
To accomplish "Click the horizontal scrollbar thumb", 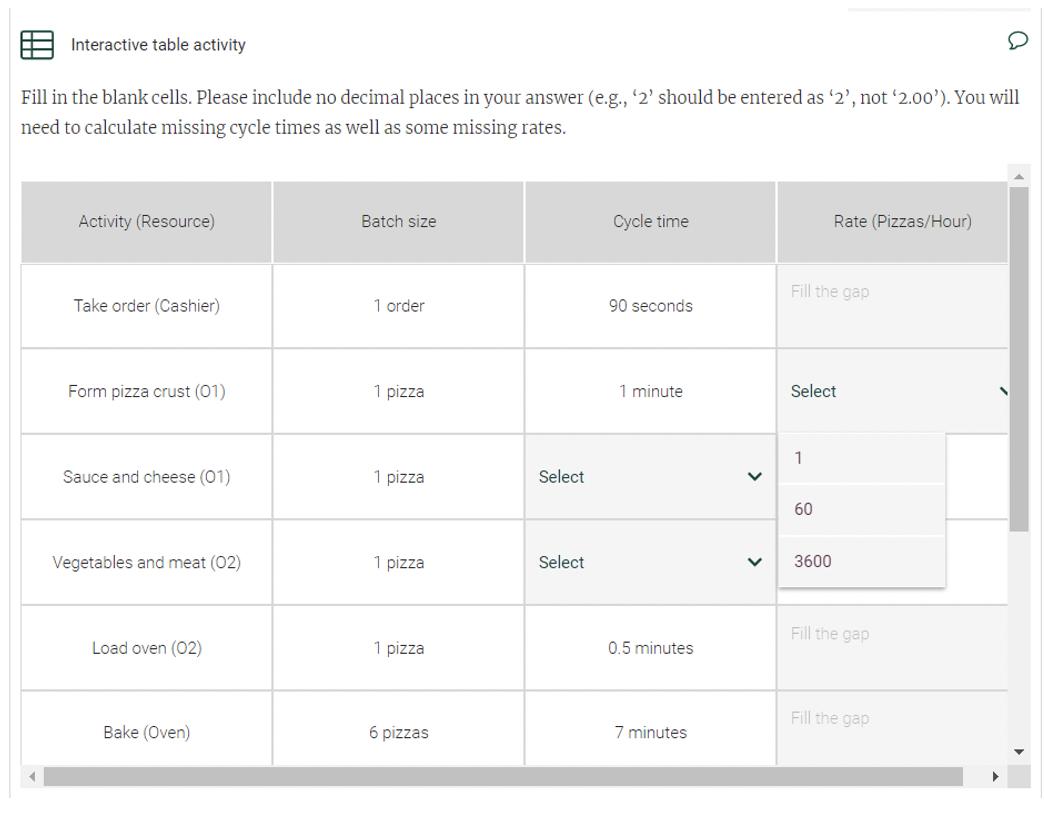I will pyautogui.click(x=503, y=776).
